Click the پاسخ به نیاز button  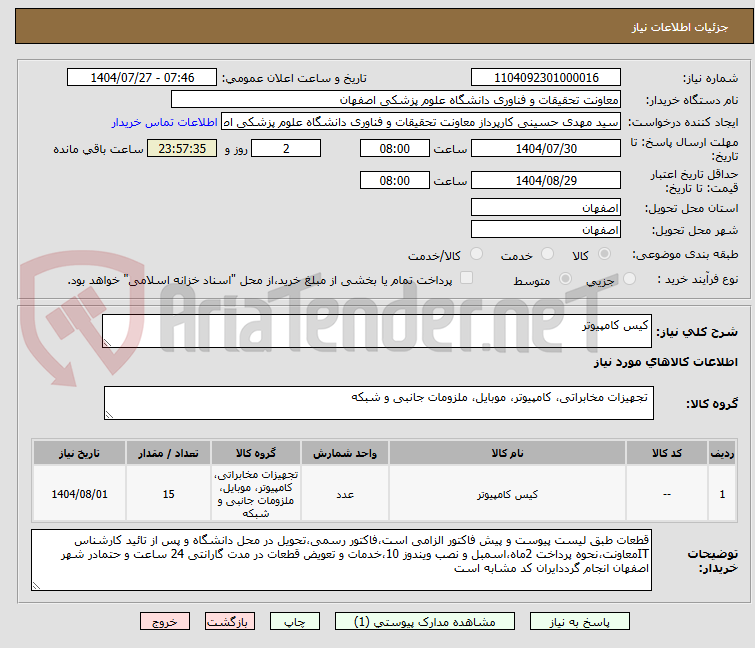point(580,622)
